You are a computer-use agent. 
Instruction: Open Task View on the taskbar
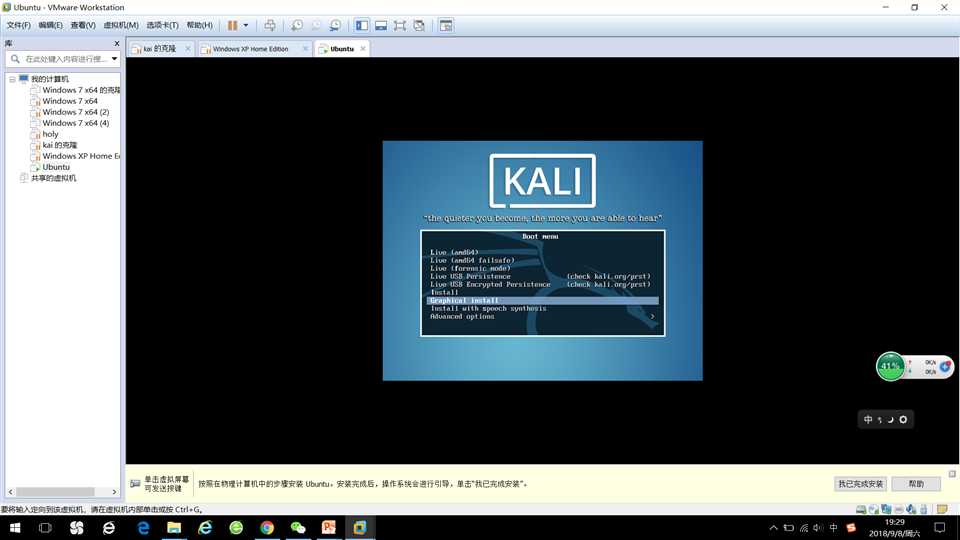coord(45,527)
